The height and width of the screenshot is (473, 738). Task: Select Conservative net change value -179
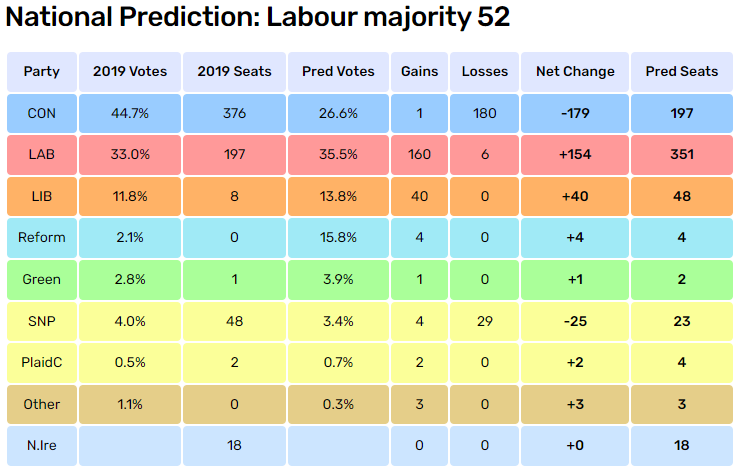click(575, 114)
